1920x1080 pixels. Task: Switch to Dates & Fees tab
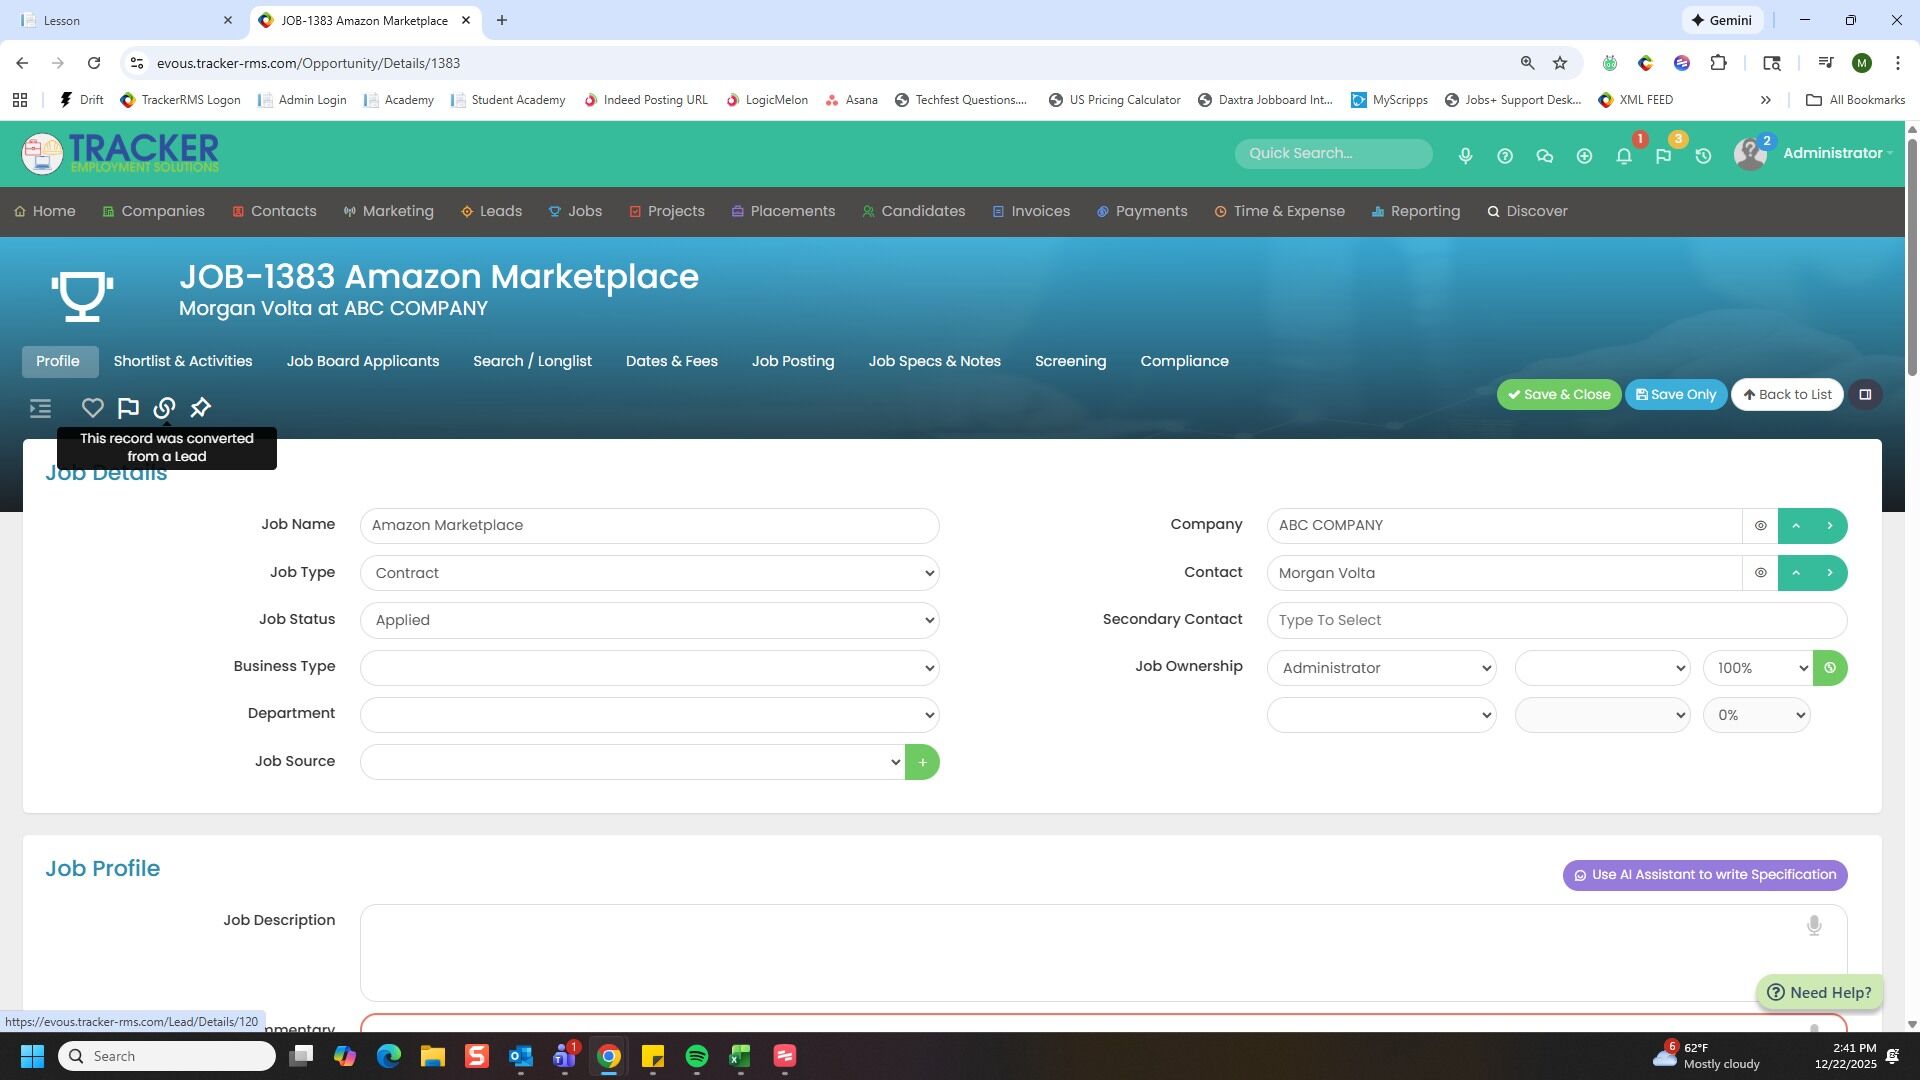click(x=672, y=361)
